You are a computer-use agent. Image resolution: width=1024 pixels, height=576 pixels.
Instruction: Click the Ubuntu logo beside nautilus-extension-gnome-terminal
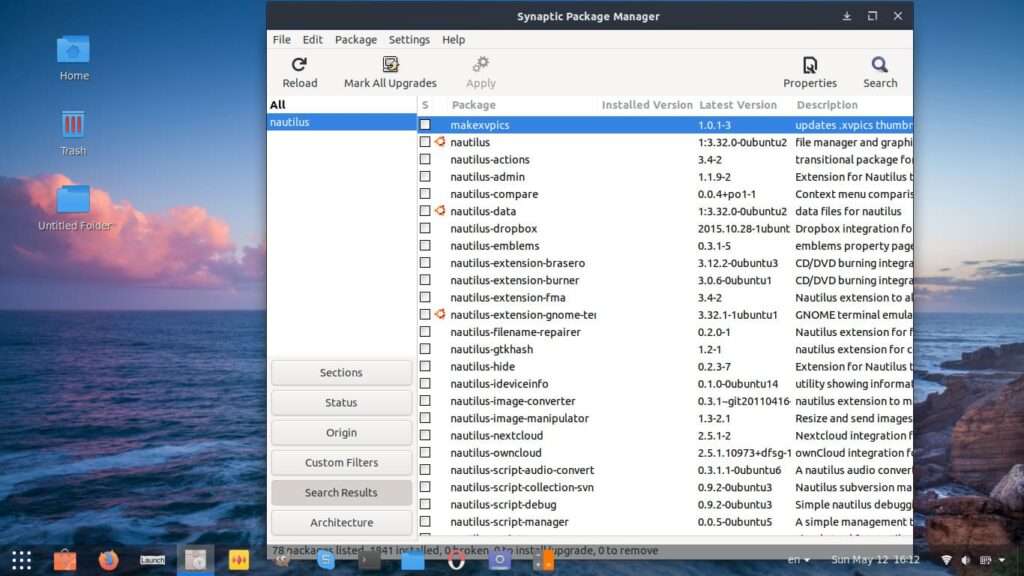click(440, 314)
